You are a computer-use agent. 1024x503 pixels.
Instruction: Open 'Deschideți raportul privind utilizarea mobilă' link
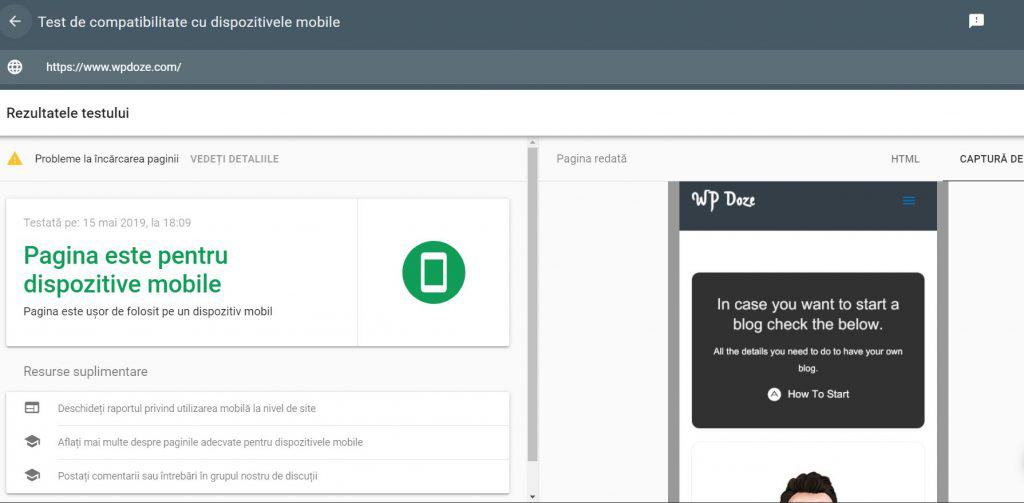[x=187, y=408]
